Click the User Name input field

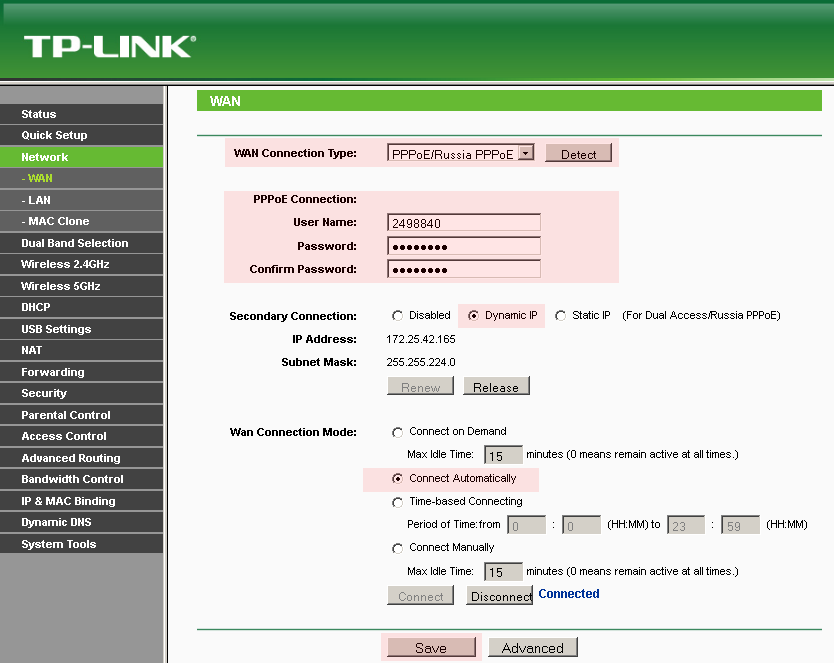(463, 223)
